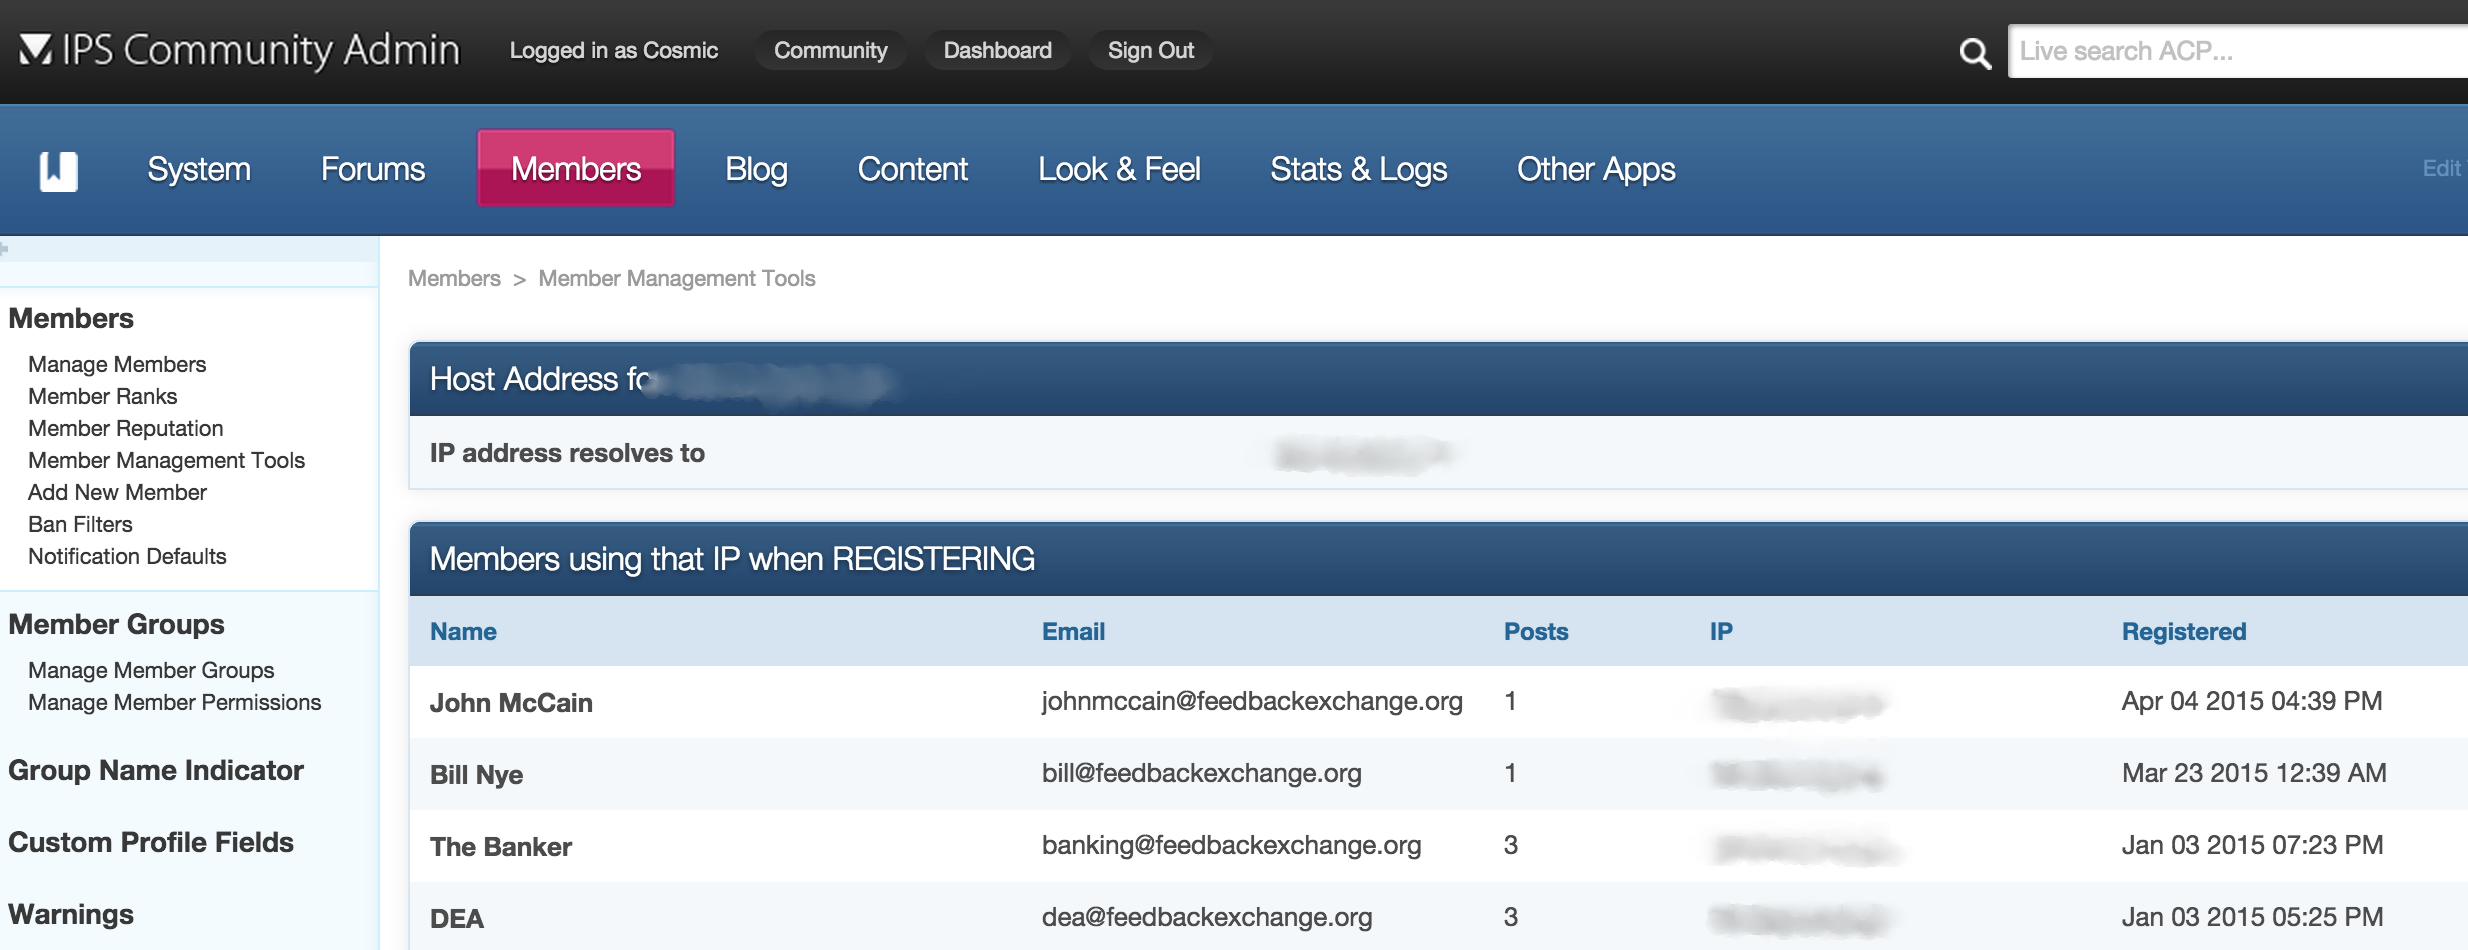Sort by the Posts column header
Screen dimensions: 2468x950
coord(1536,631)
